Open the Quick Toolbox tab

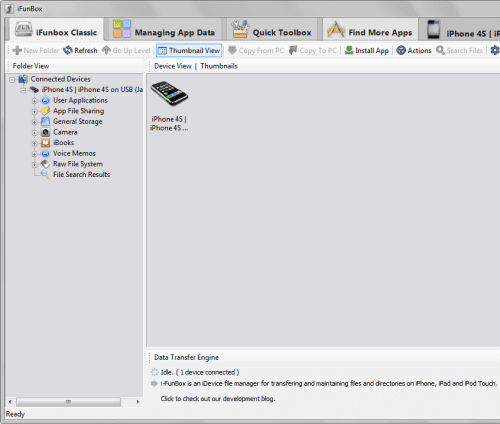point(272,30)
